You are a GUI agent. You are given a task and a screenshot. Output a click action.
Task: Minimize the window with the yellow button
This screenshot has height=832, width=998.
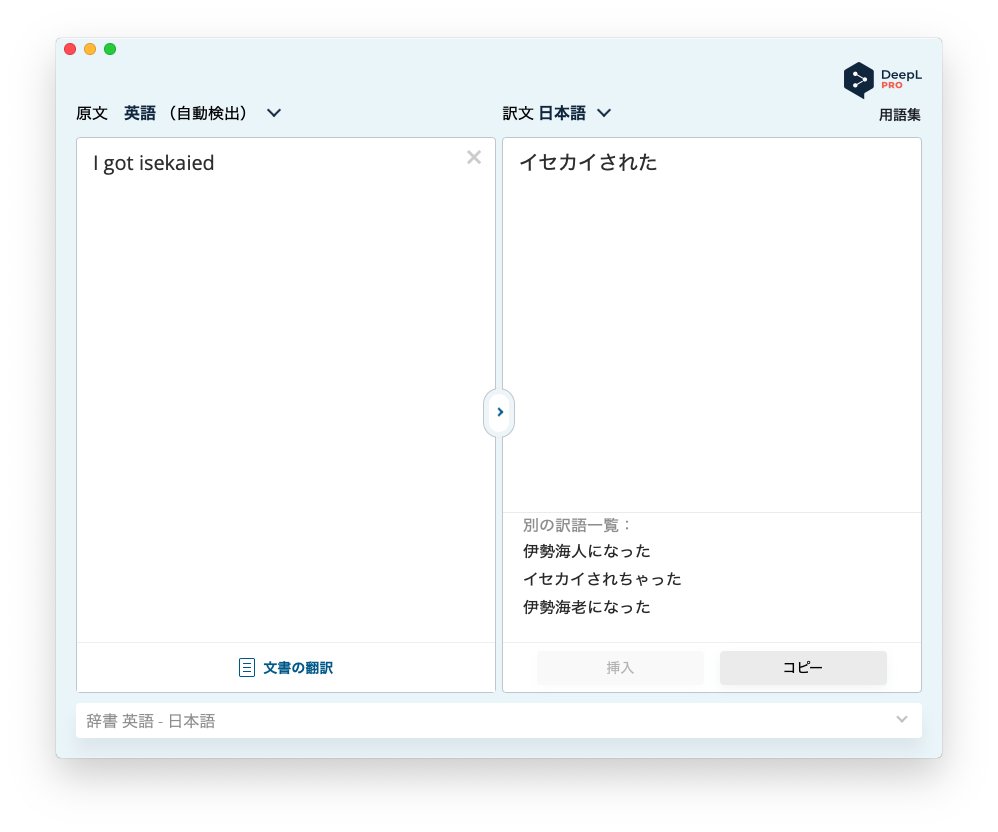[x=90, y=49]
